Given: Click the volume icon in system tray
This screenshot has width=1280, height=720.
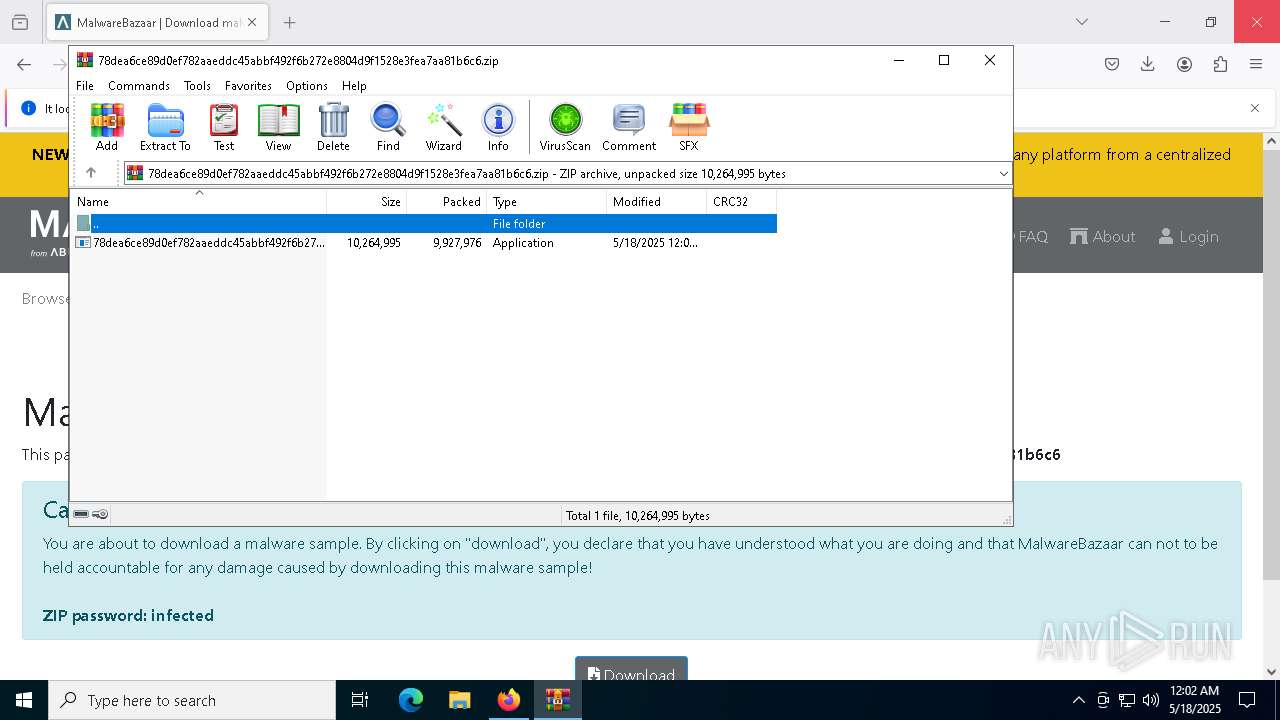Looking at the screenshot, I should (1151, 700).
